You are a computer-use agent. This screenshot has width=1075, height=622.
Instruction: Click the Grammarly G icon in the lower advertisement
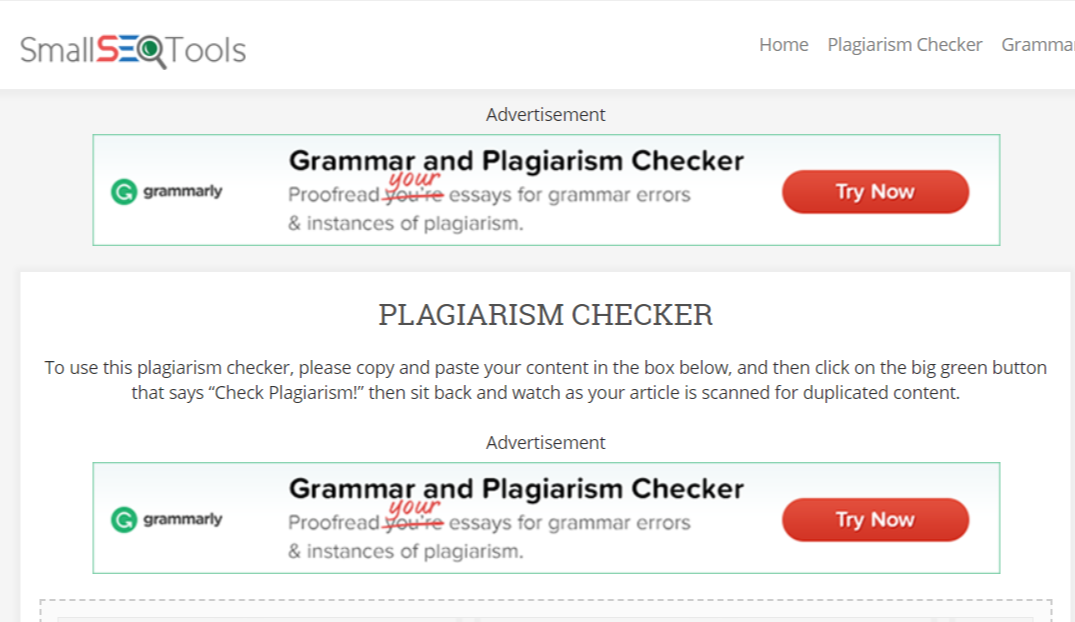pos(123,519)
